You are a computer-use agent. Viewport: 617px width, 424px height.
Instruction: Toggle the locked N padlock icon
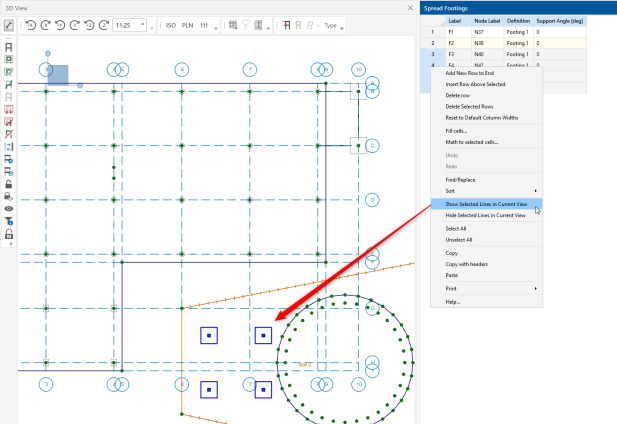(x=9, y=233)
